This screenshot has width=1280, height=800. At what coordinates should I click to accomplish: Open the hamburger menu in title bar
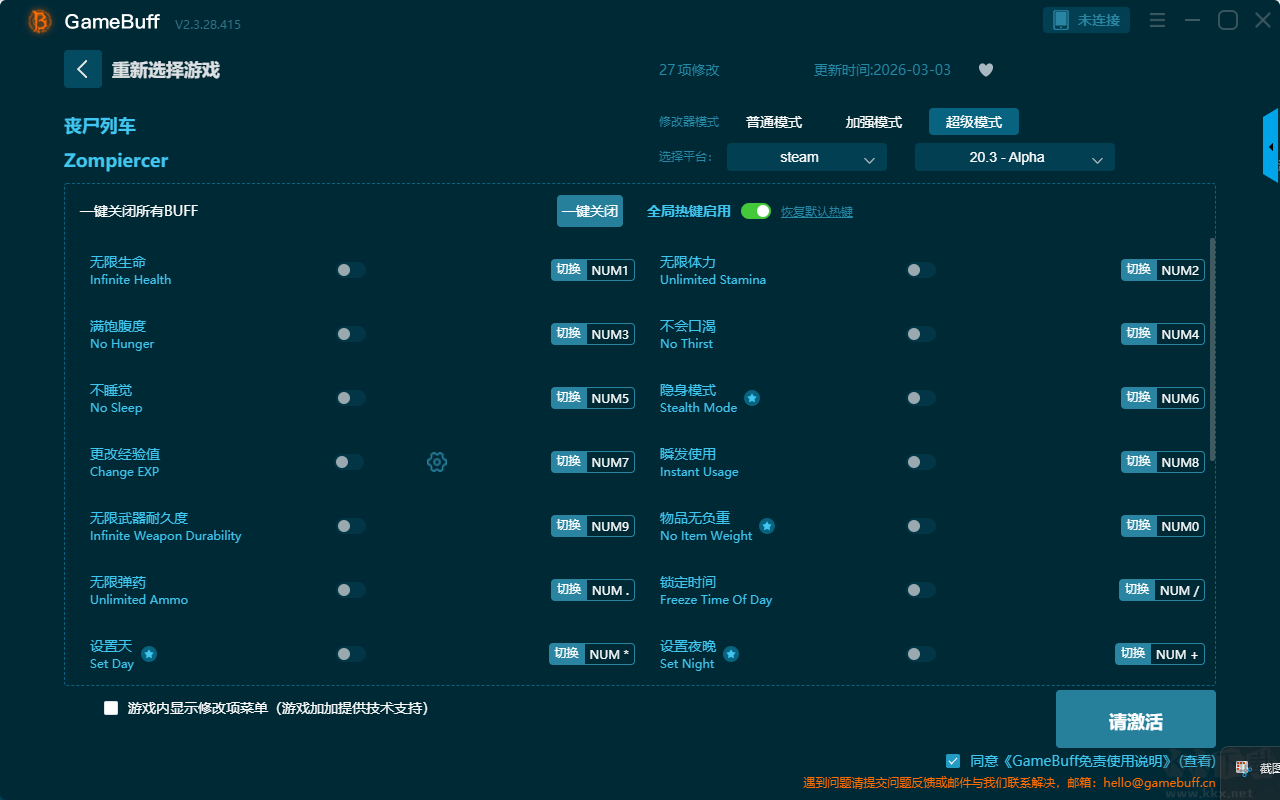[1157, 20]
